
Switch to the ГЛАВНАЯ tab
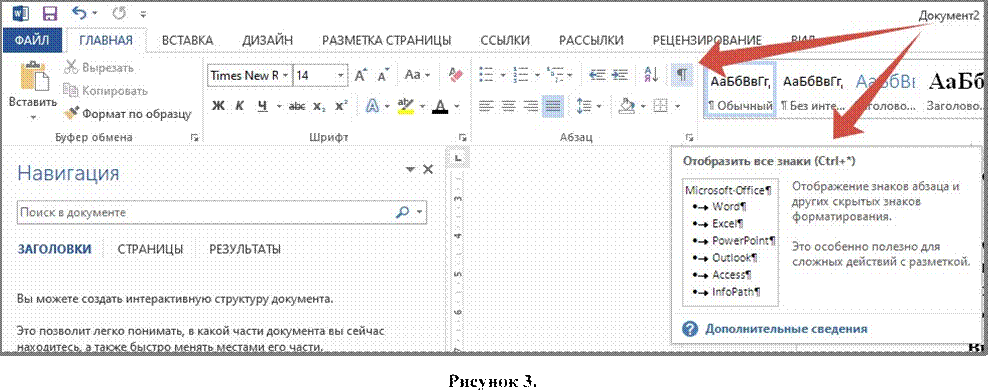(x=106, y=41)
